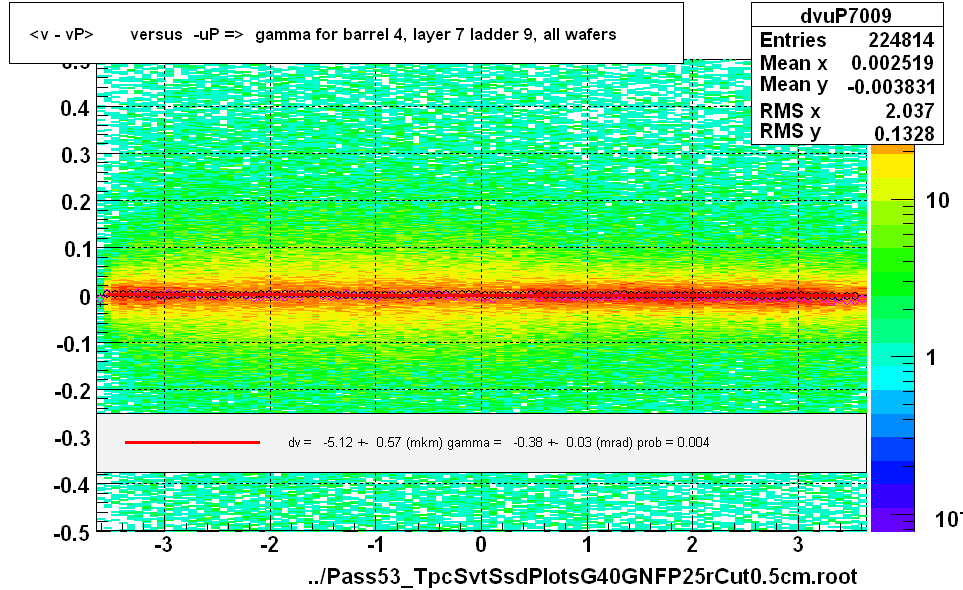
Task: Click x-axis label -3
Action: click(163, 545)
